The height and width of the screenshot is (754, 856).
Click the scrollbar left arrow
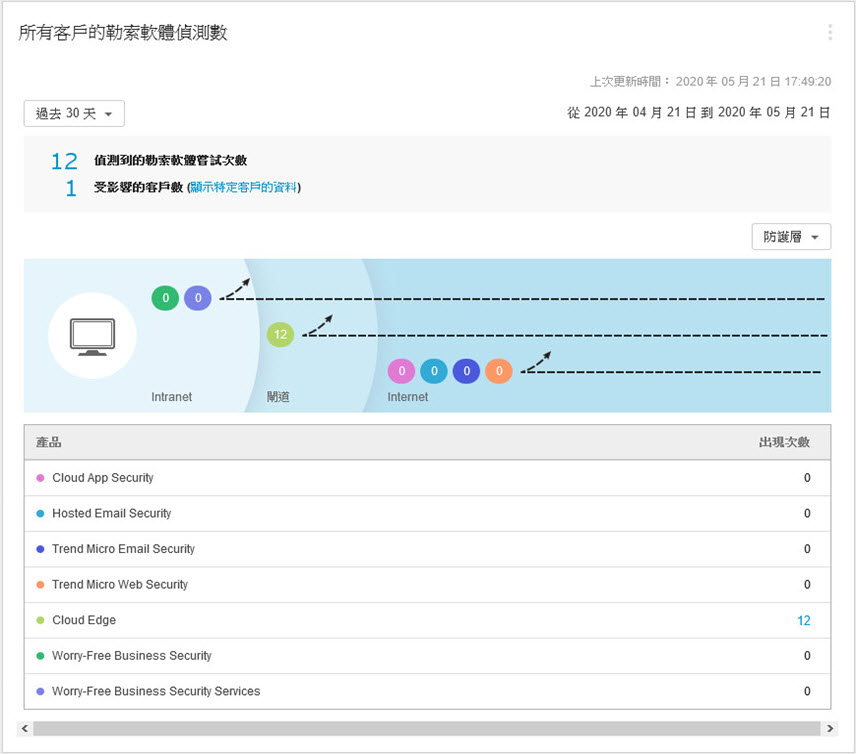coord(25,729)
